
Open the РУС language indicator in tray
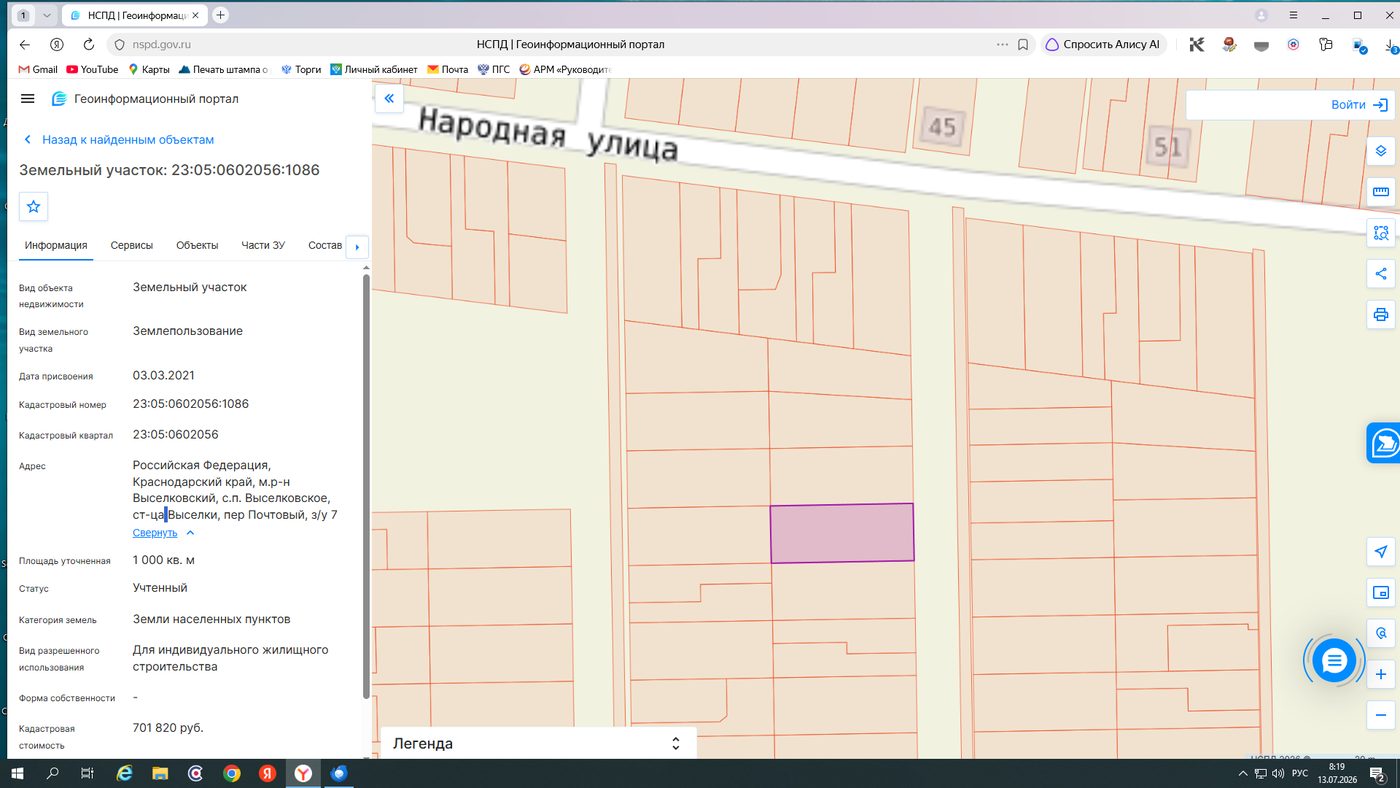[x=1300, y=773]
